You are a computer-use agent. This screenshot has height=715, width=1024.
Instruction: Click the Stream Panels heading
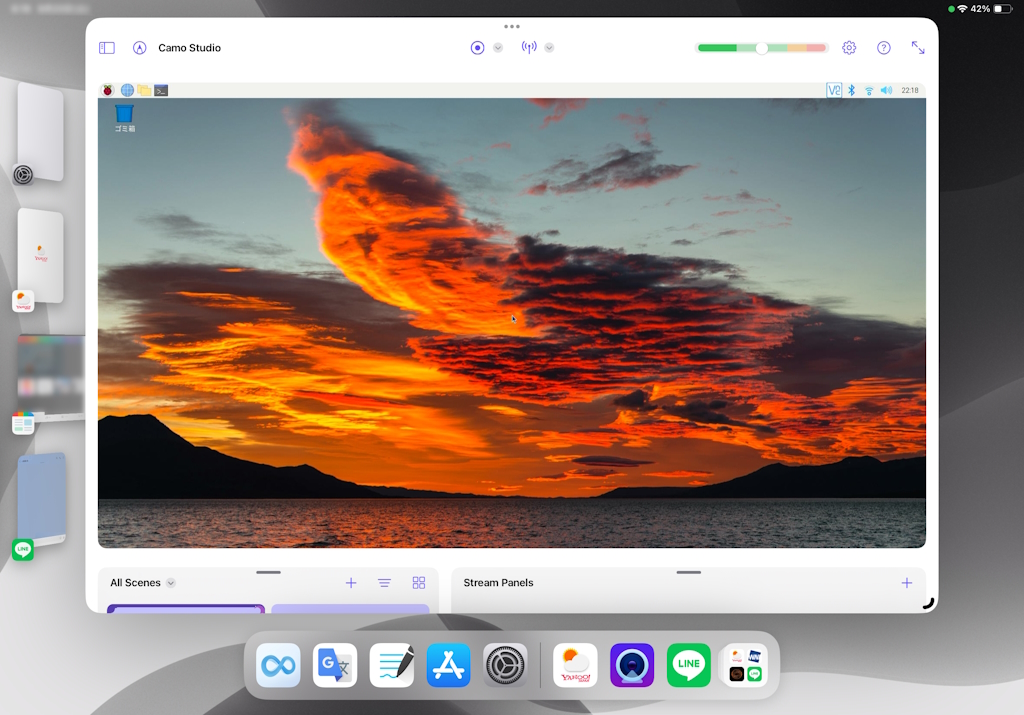(x=498, y=582)
